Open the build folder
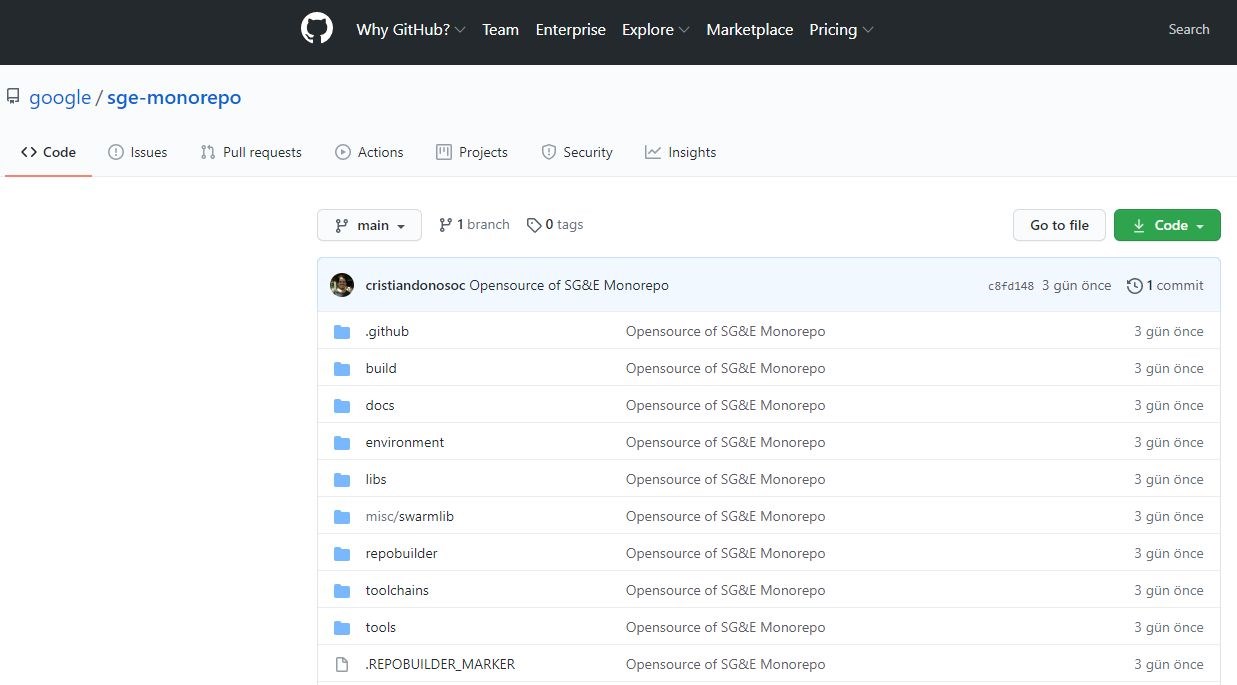This screenshot has width=1237, height=685. [x=381, y=368]
